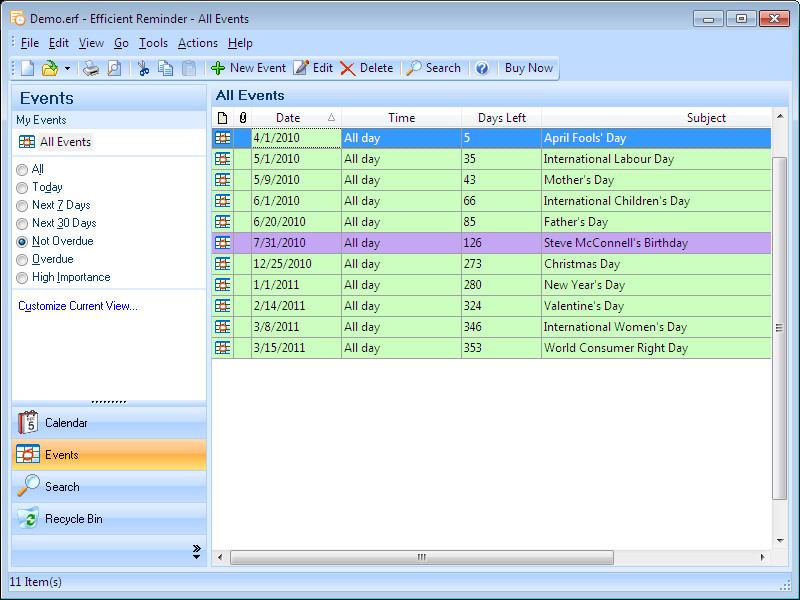Screen dimensions: 800x600
Task: Select the High Importance radio button
Action: (x=22, y=278)
